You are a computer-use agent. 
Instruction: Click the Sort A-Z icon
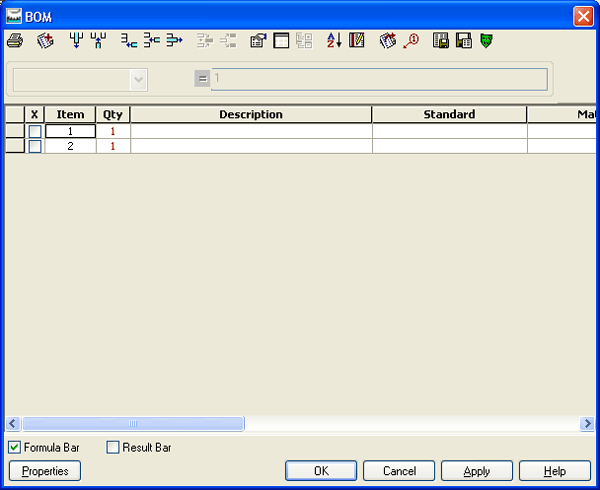(x=334, y=41)
